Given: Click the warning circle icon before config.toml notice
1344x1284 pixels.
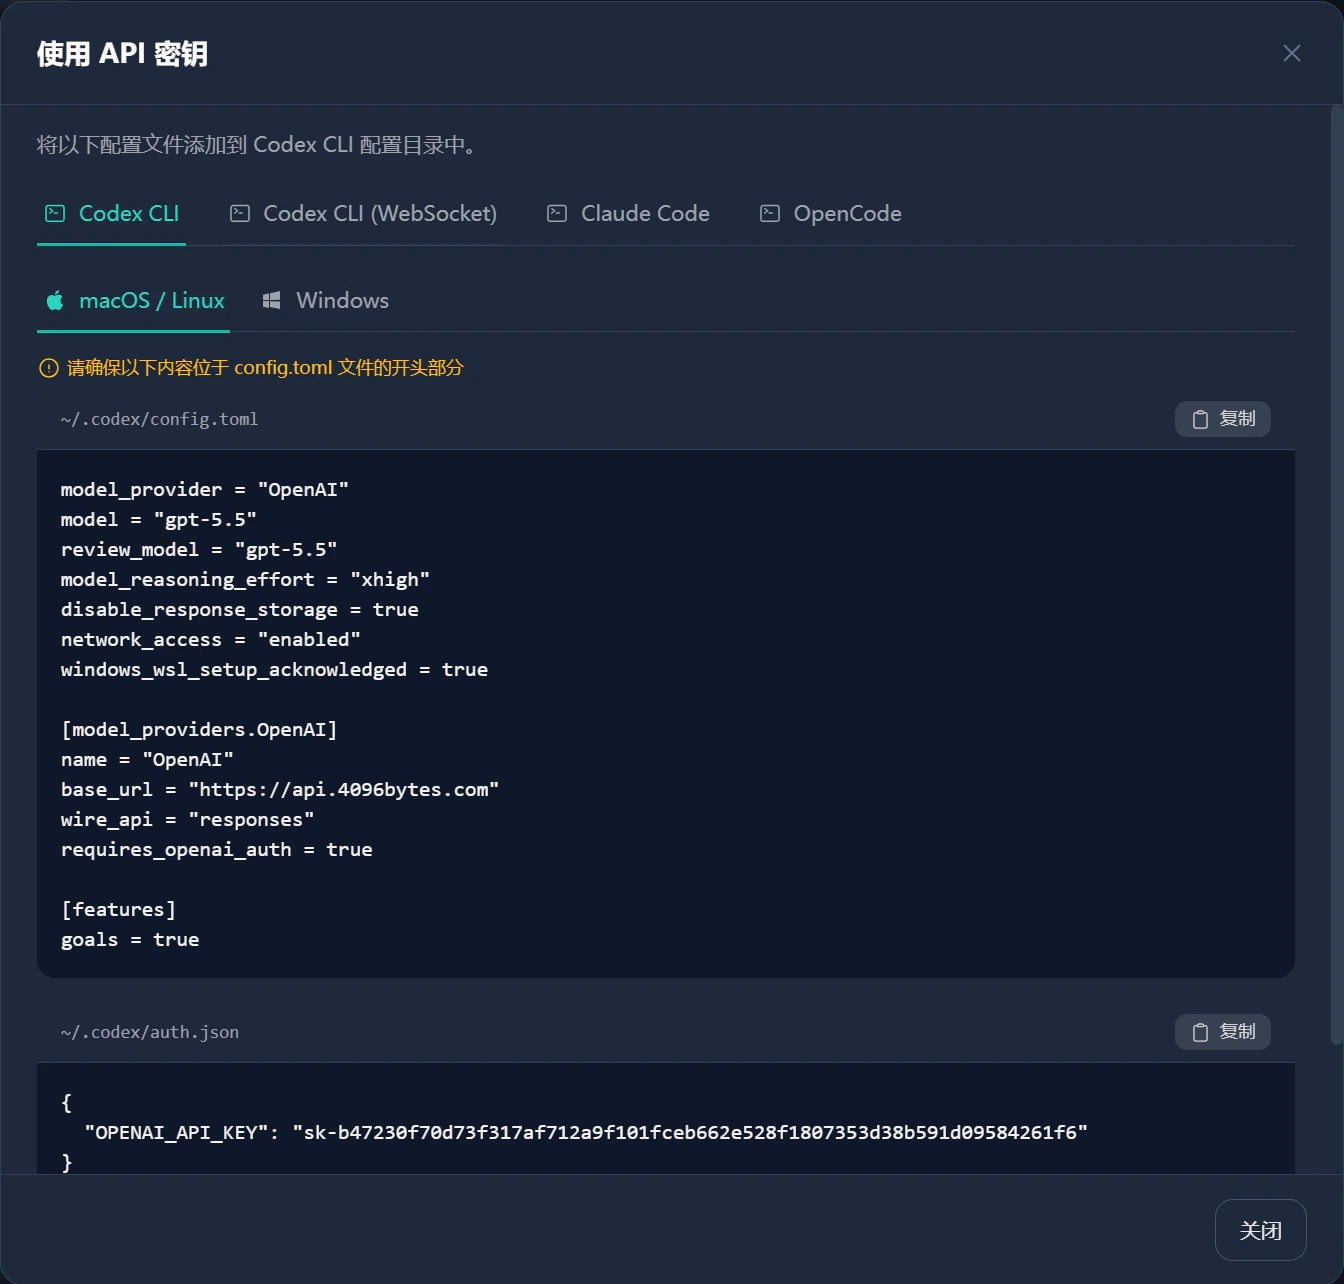Looking at the screenshot, I should 48,368.
